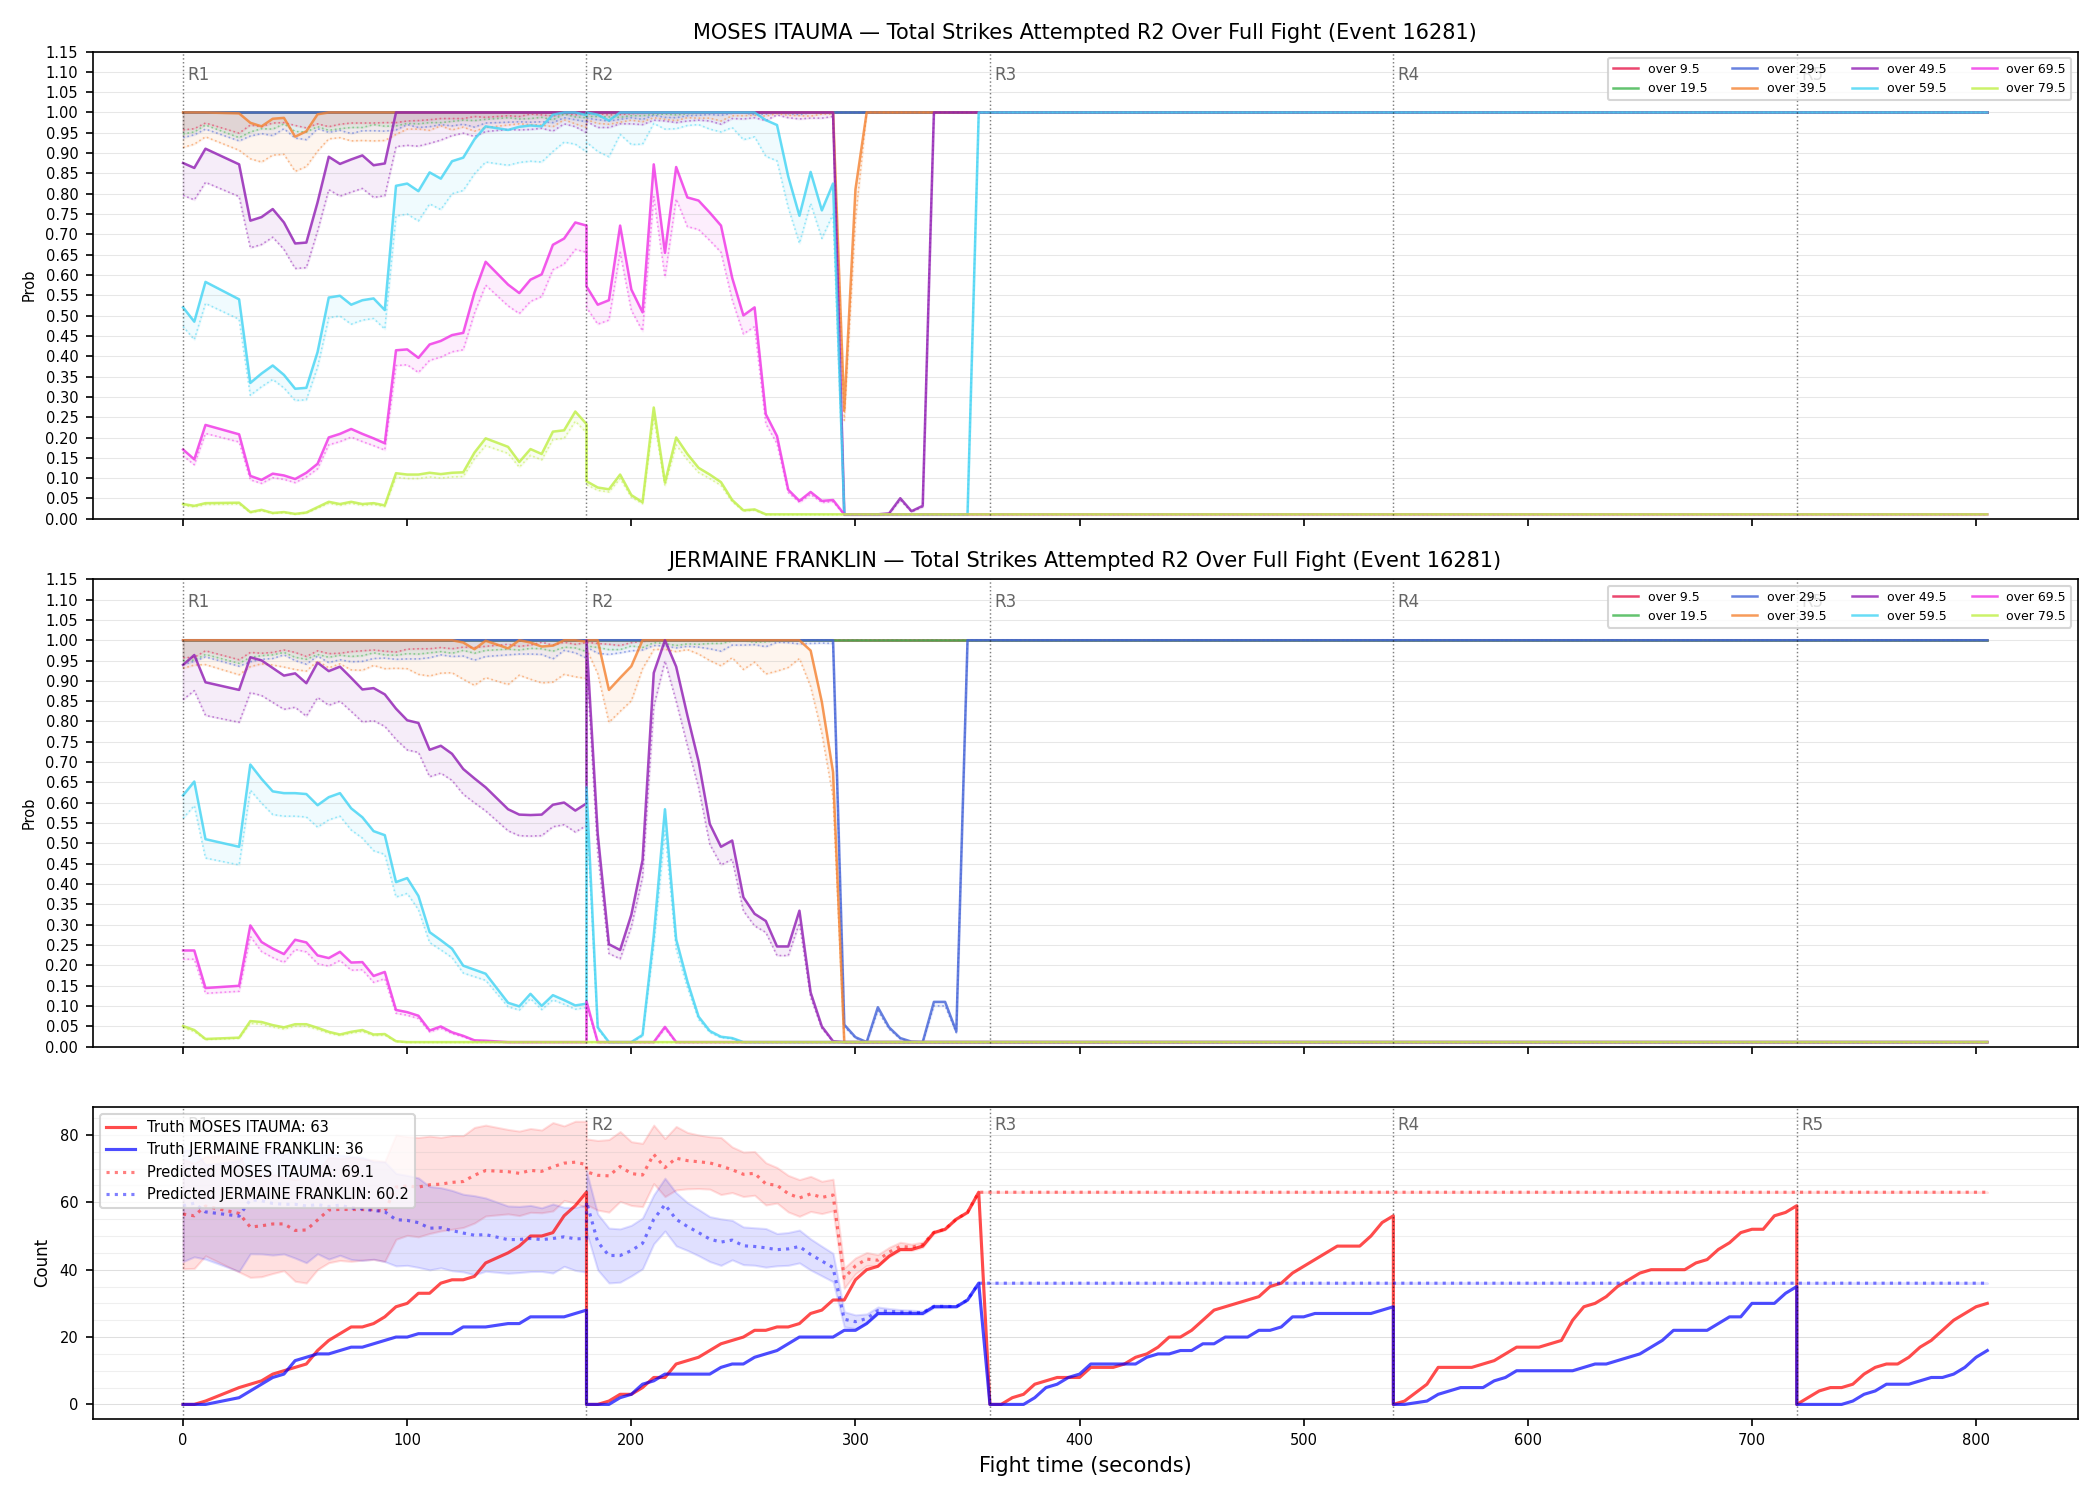Click the R2 label in the Jermaine Franklin chart
Viewport: 2100px width, 1500px height.
pyautogui.click(x=602, y=601)
